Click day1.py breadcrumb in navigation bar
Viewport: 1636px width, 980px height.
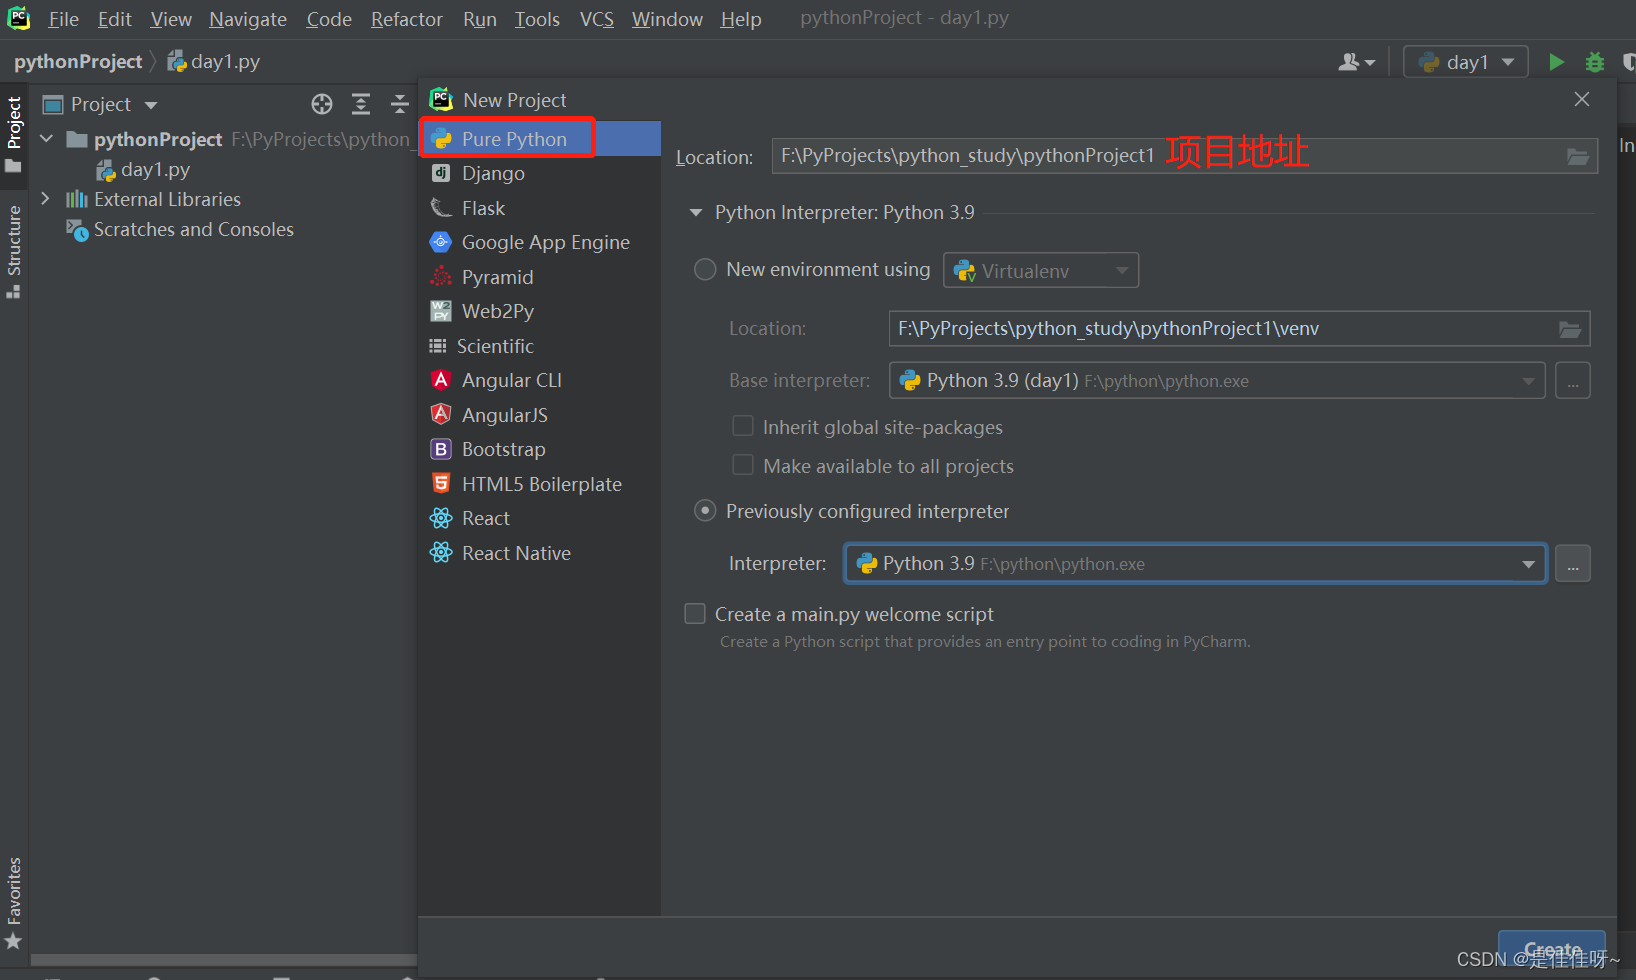pos(214,62)
